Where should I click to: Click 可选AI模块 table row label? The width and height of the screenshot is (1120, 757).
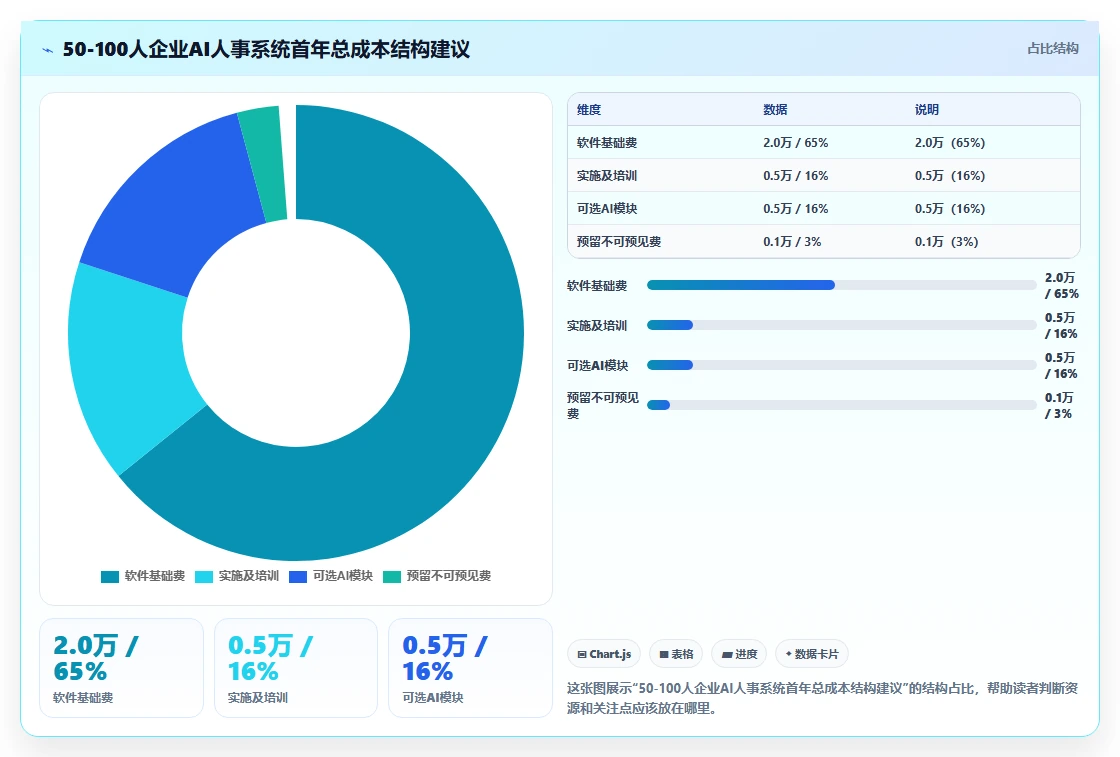(x=607, y=209)
